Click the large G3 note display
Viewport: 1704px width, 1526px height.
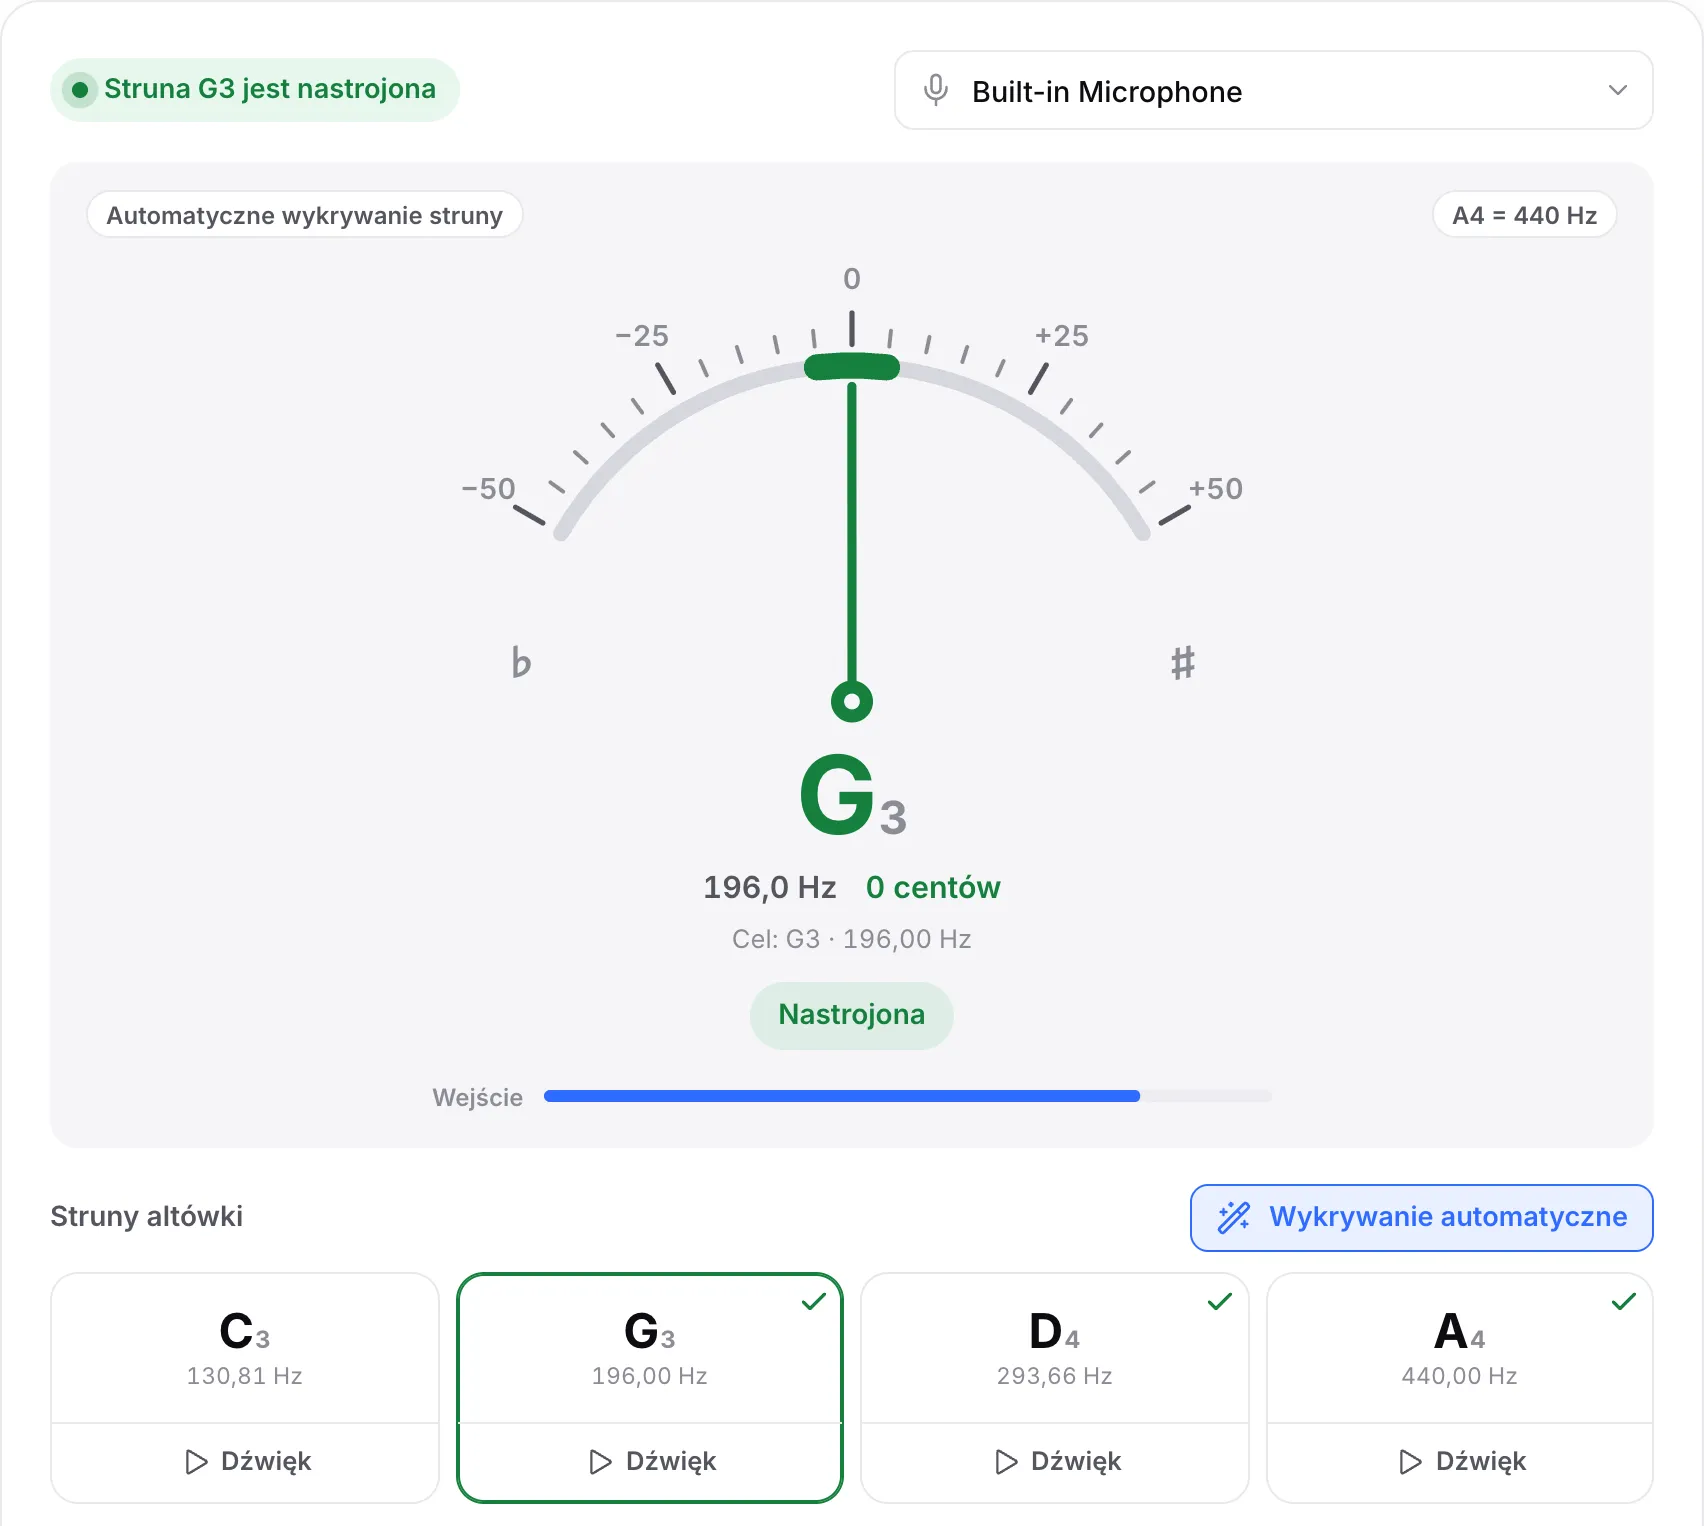point(852,796)
